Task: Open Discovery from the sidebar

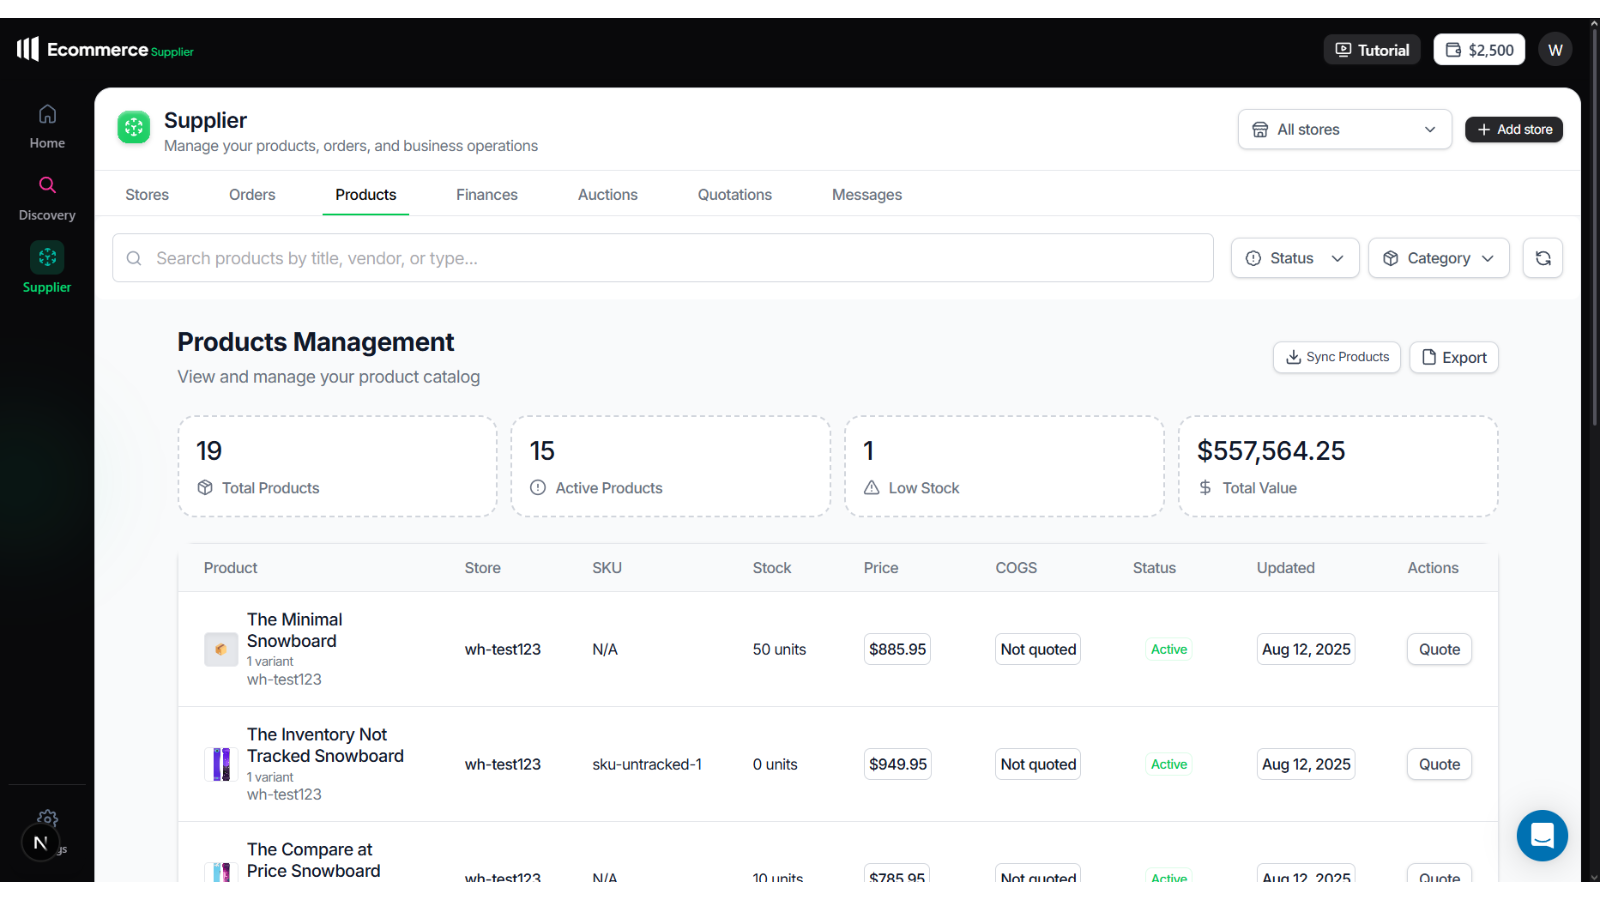Action: [x=46, y=185]
